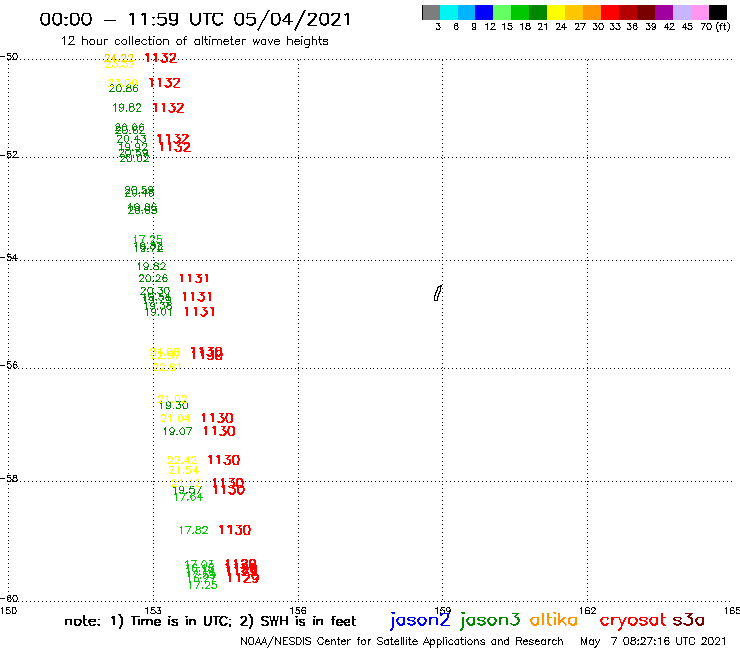Click the '-58' latitude axis label
This screenshot has height=650, width=740.
(9, 479)
